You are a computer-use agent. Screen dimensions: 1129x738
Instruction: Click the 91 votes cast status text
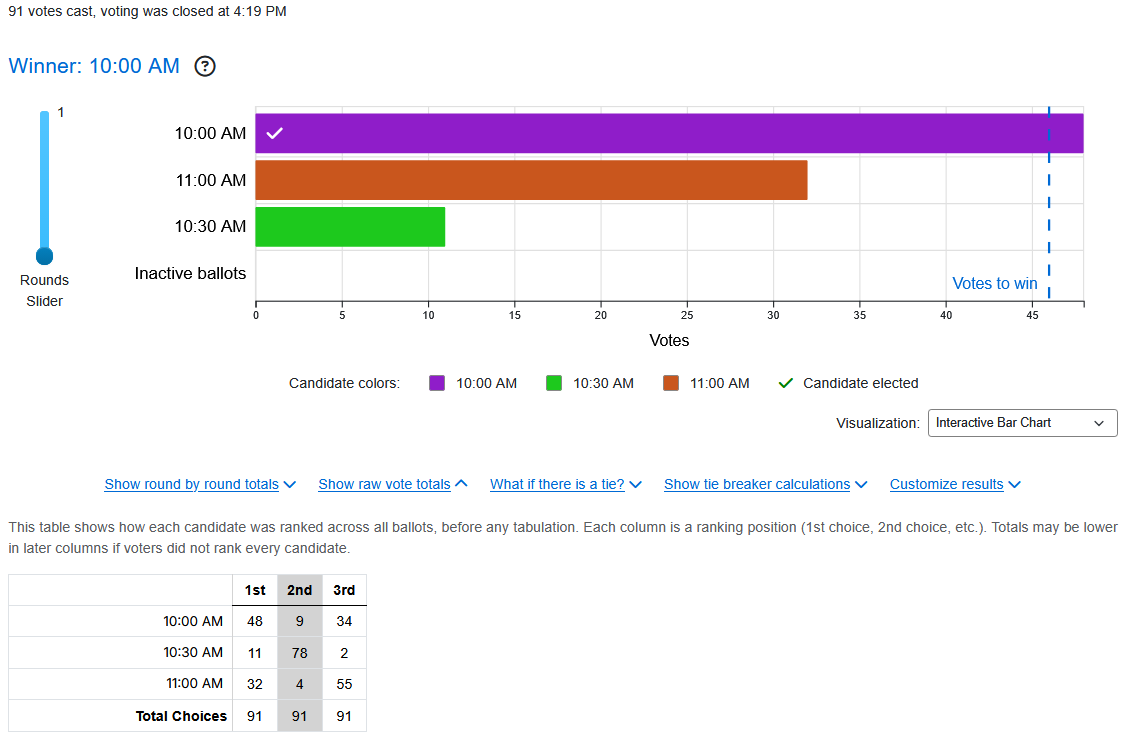pyautogui.click(x=148, y=12)
